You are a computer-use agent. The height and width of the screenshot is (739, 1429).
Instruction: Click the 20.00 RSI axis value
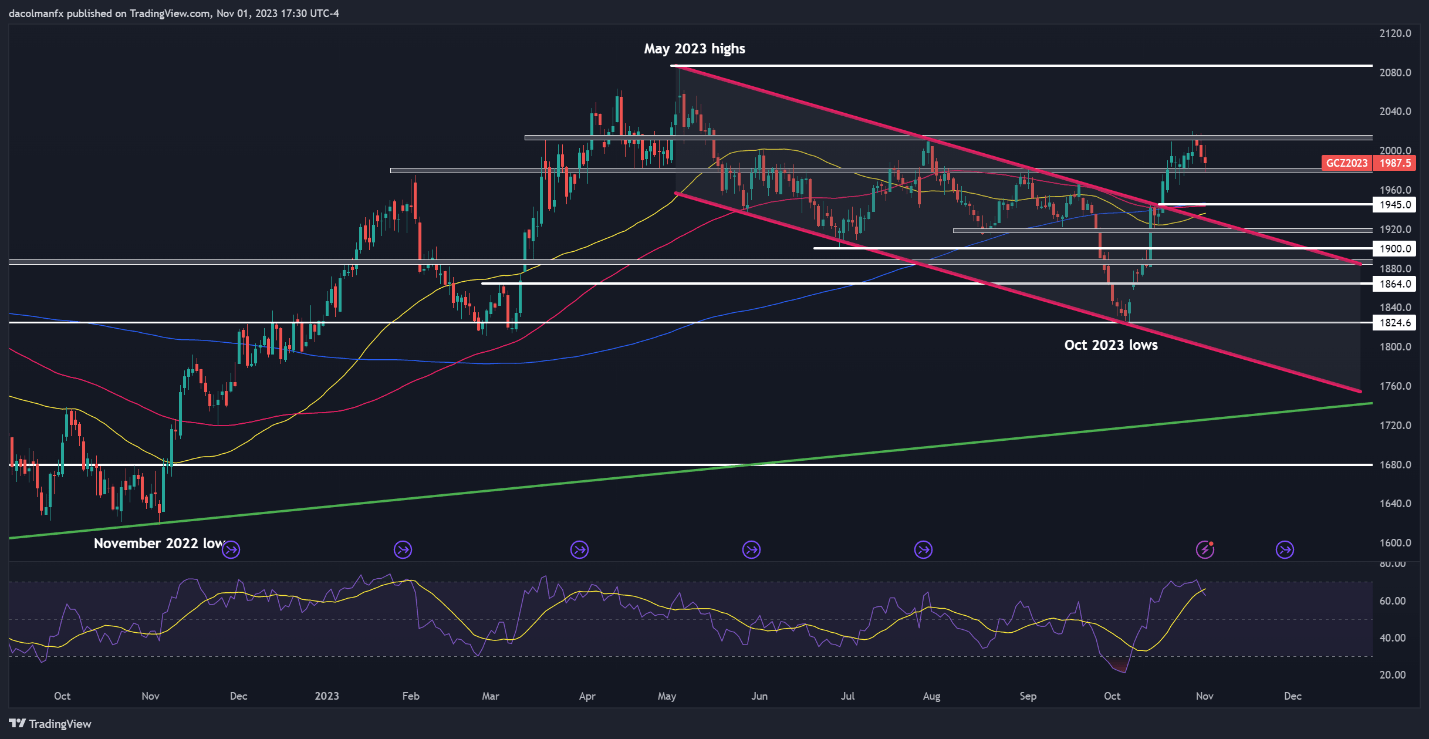pyautogui.click(x=1392, y=675)
